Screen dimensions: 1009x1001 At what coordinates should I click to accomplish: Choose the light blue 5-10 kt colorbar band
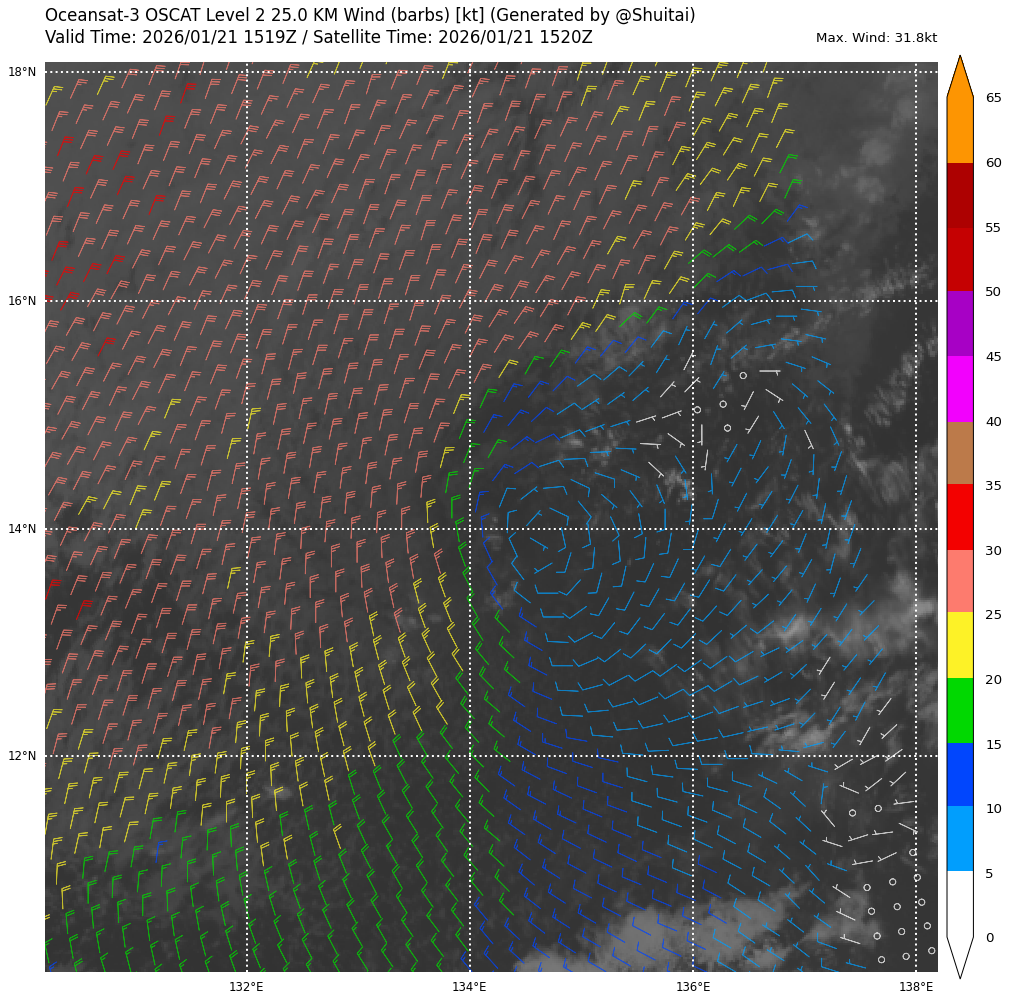[959, 839]
